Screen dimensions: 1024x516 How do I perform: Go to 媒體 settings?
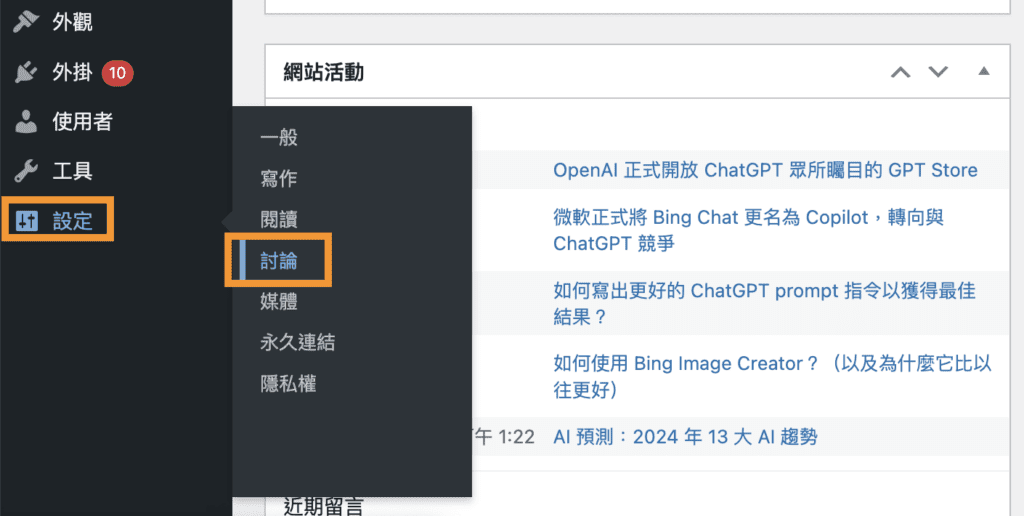(279, 301)
